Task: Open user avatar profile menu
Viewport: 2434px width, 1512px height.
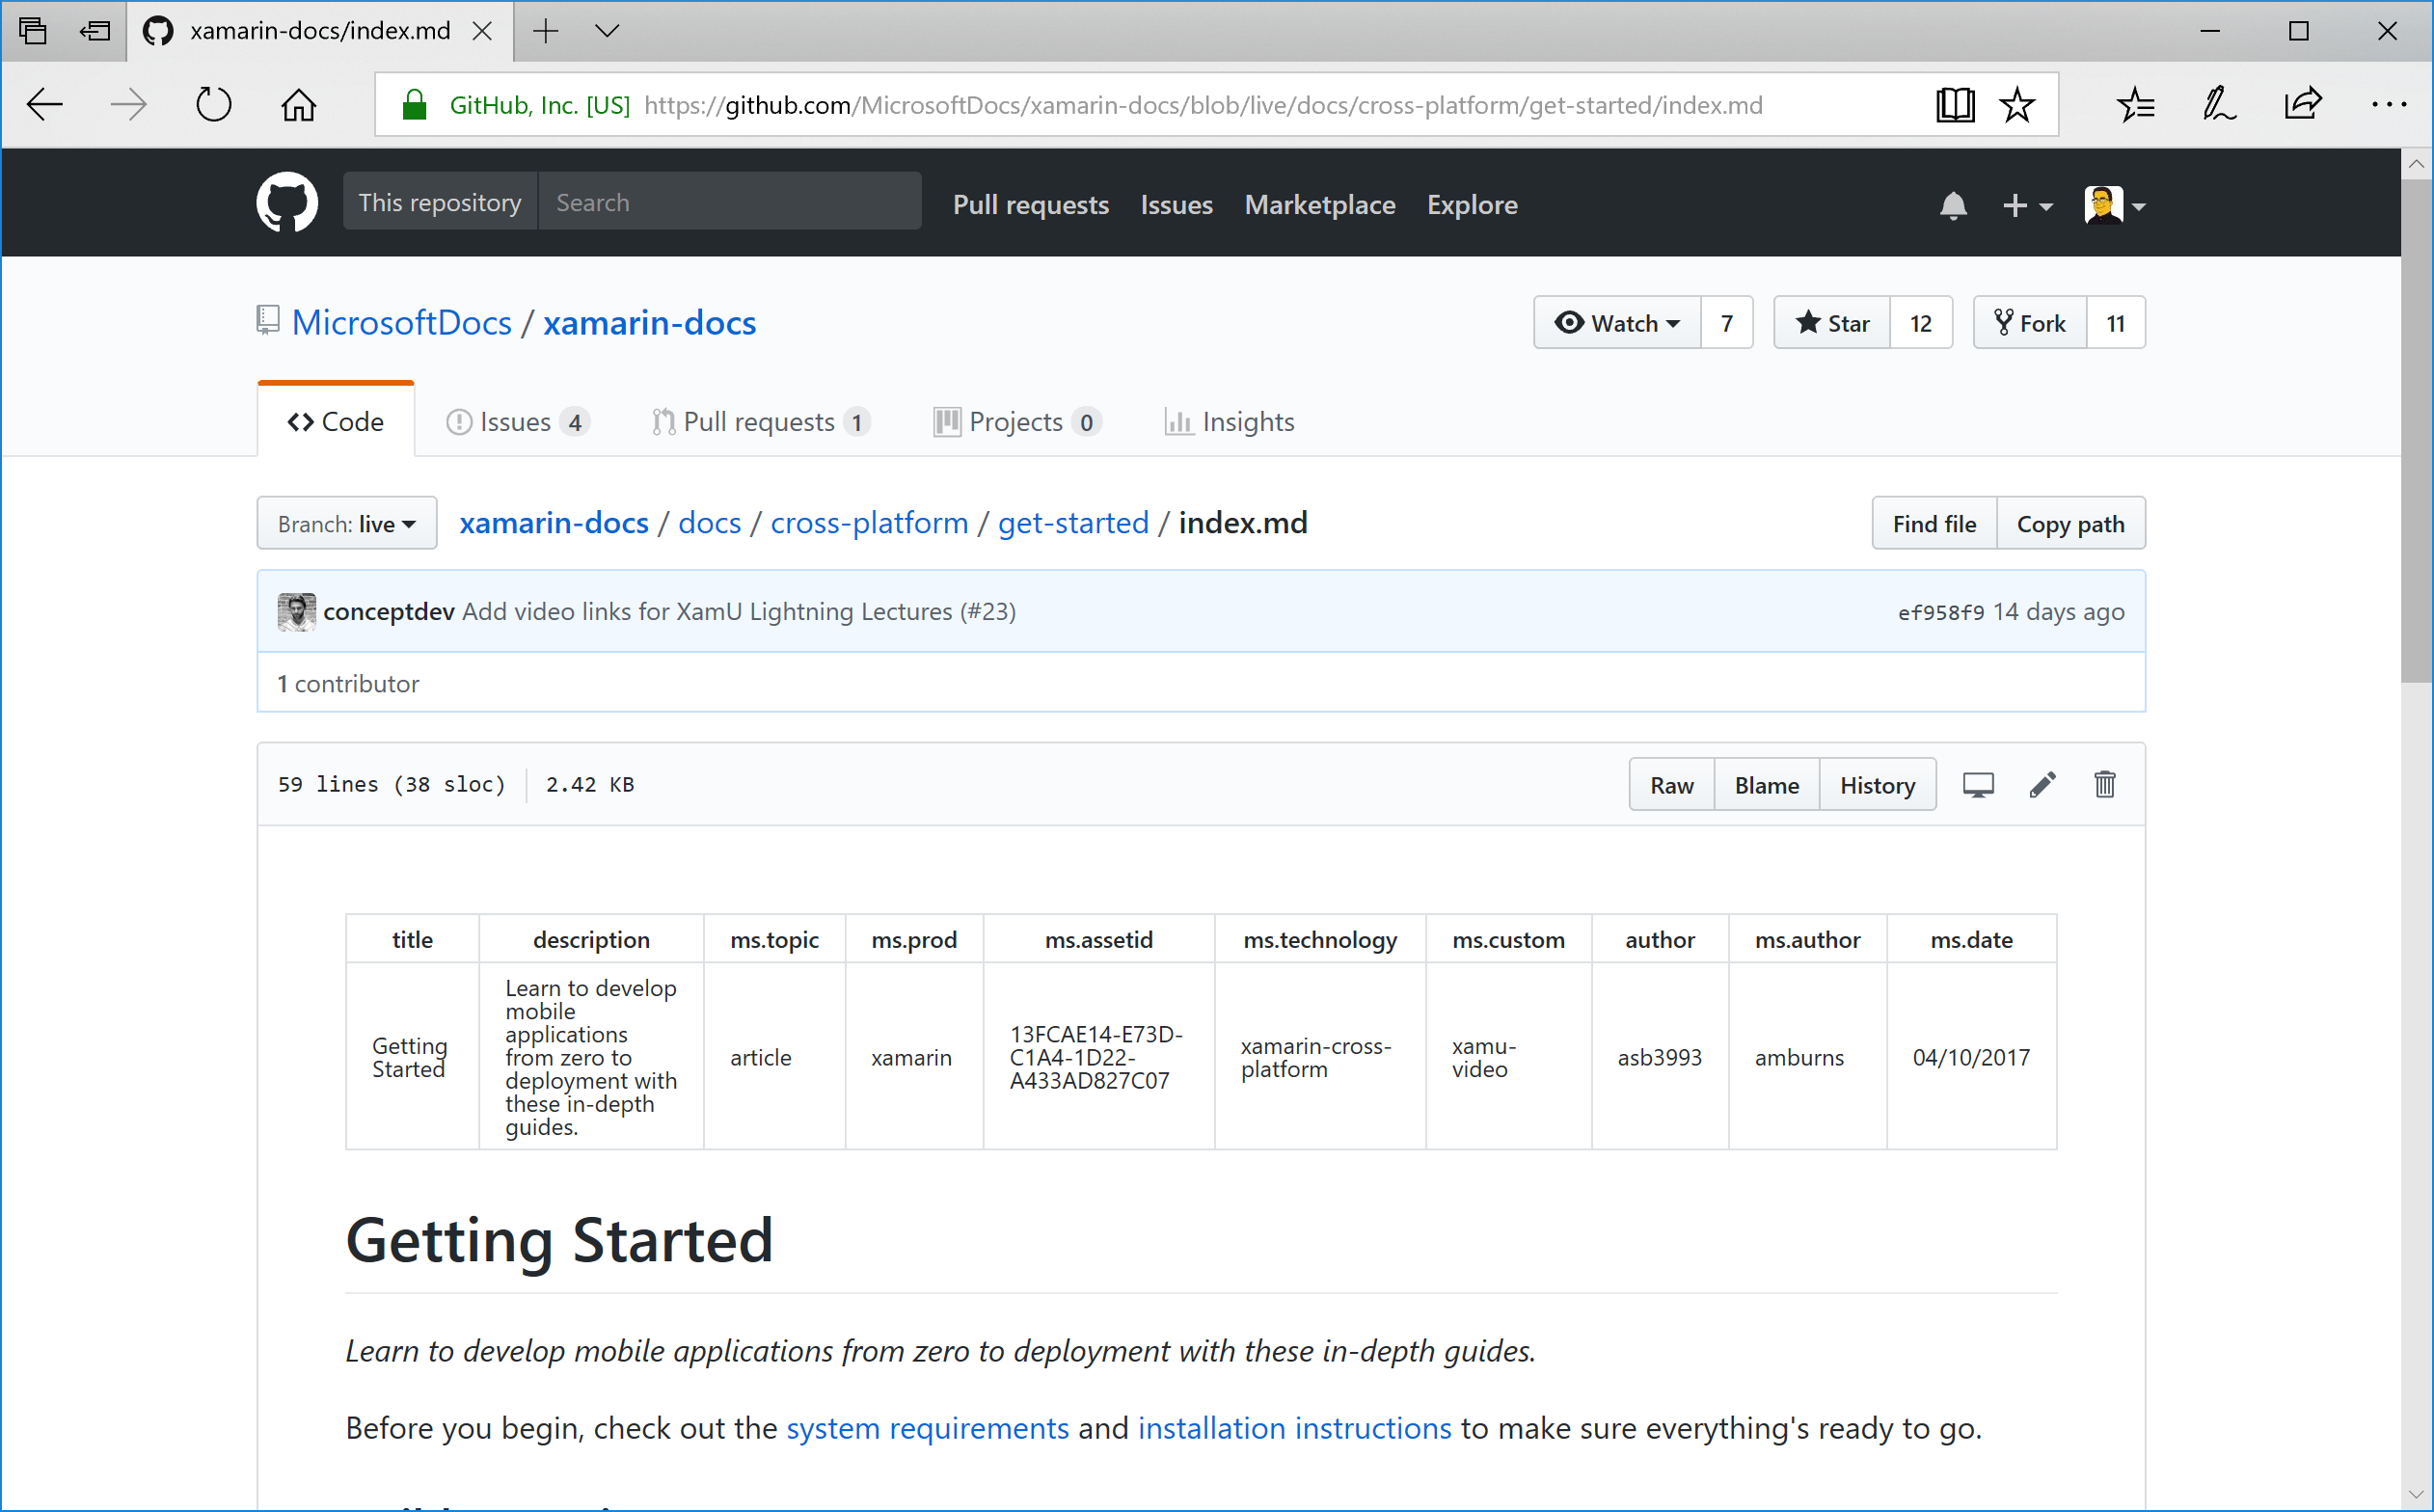Action: click(x=2114, y=206)
